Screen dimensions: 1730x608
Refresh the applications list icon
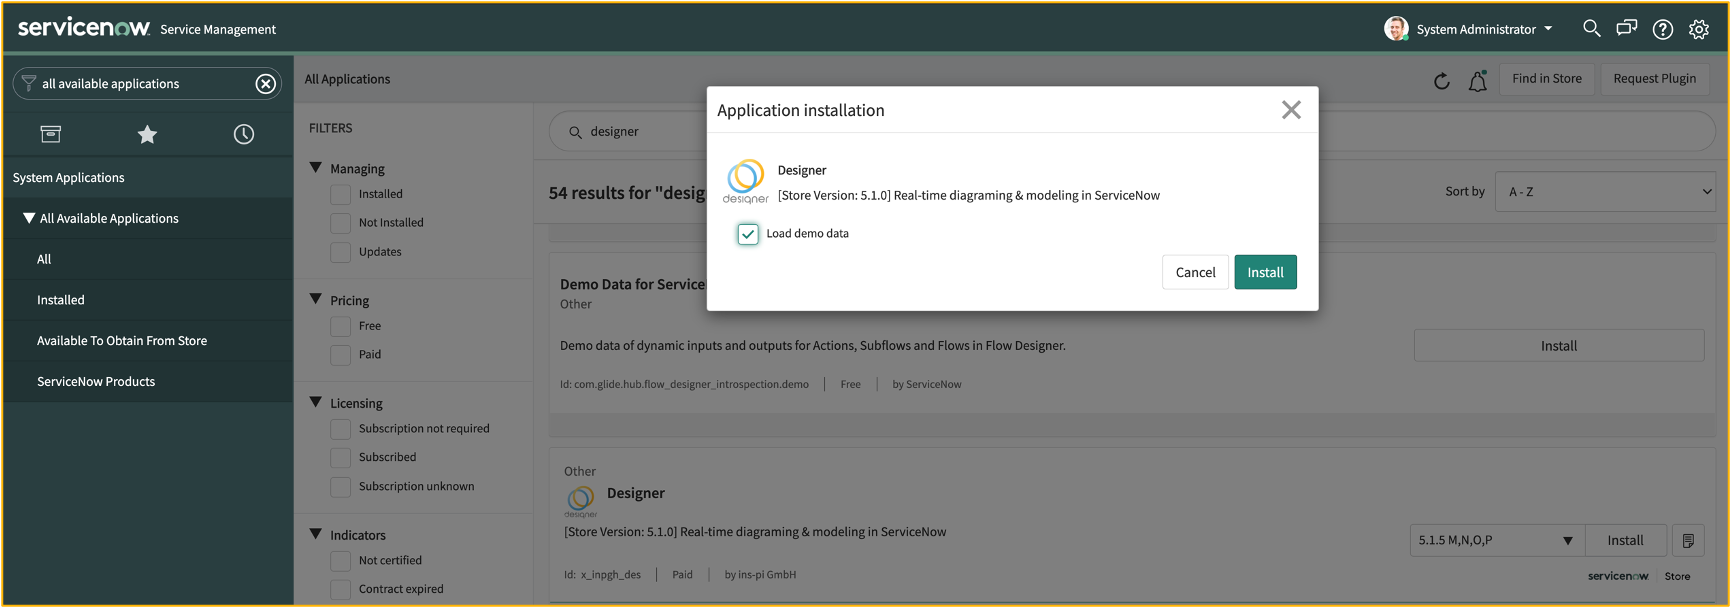coord(1441,81)
